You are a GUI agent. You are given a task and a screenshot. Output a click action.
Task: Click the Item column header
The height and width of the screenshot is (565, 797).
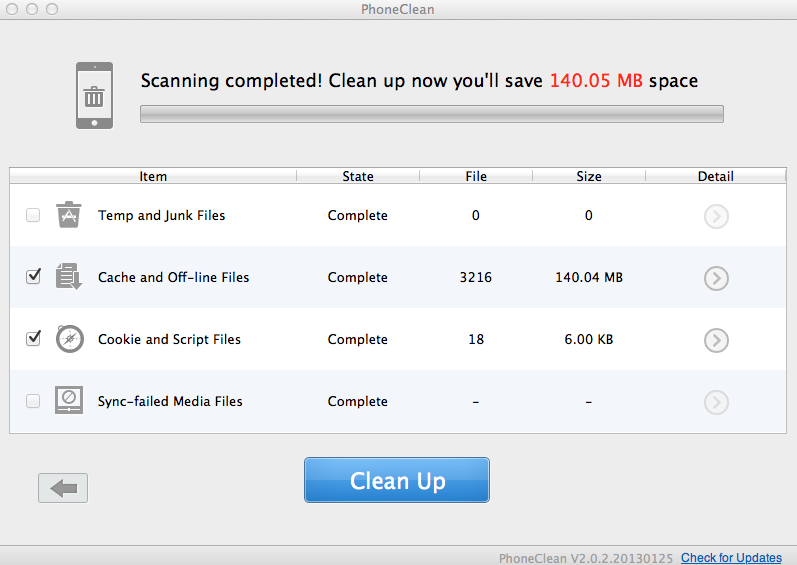tap(153, 176)
